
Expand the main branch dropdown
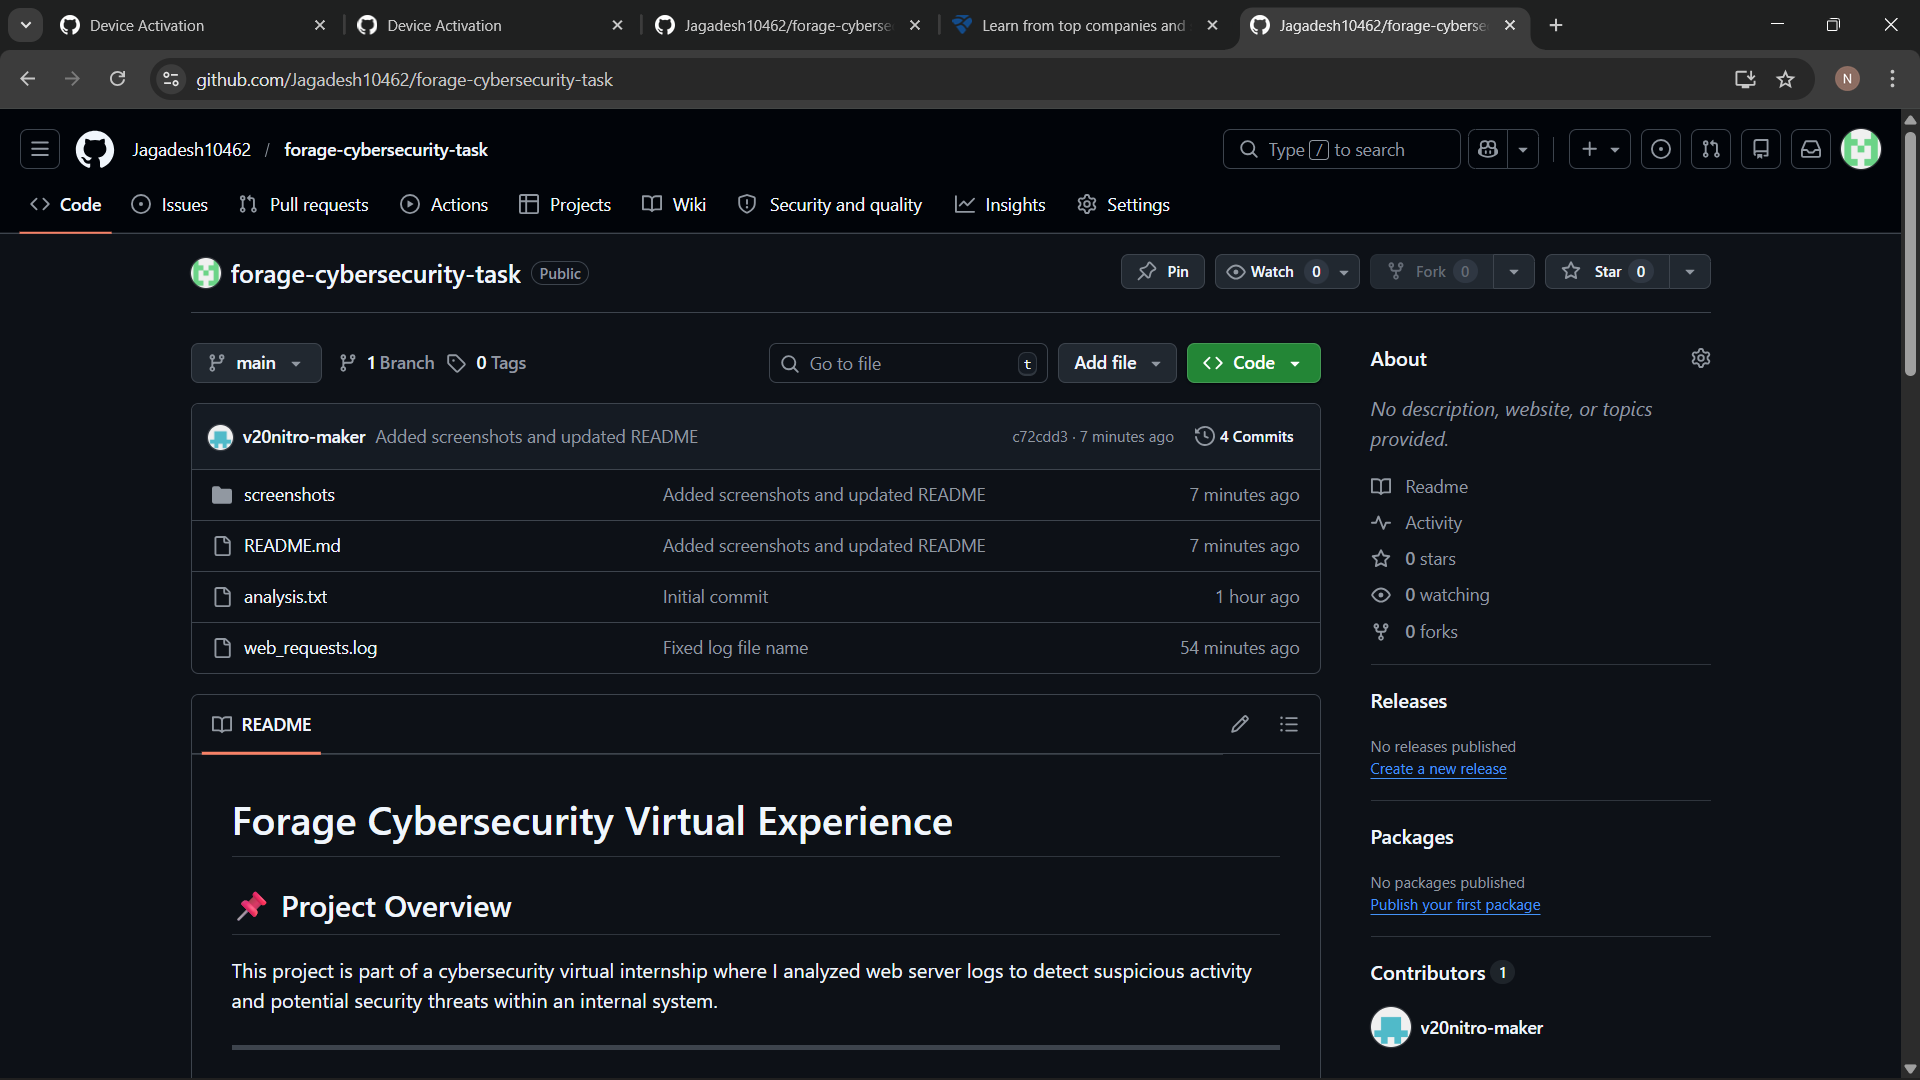(x=255, y=362)
